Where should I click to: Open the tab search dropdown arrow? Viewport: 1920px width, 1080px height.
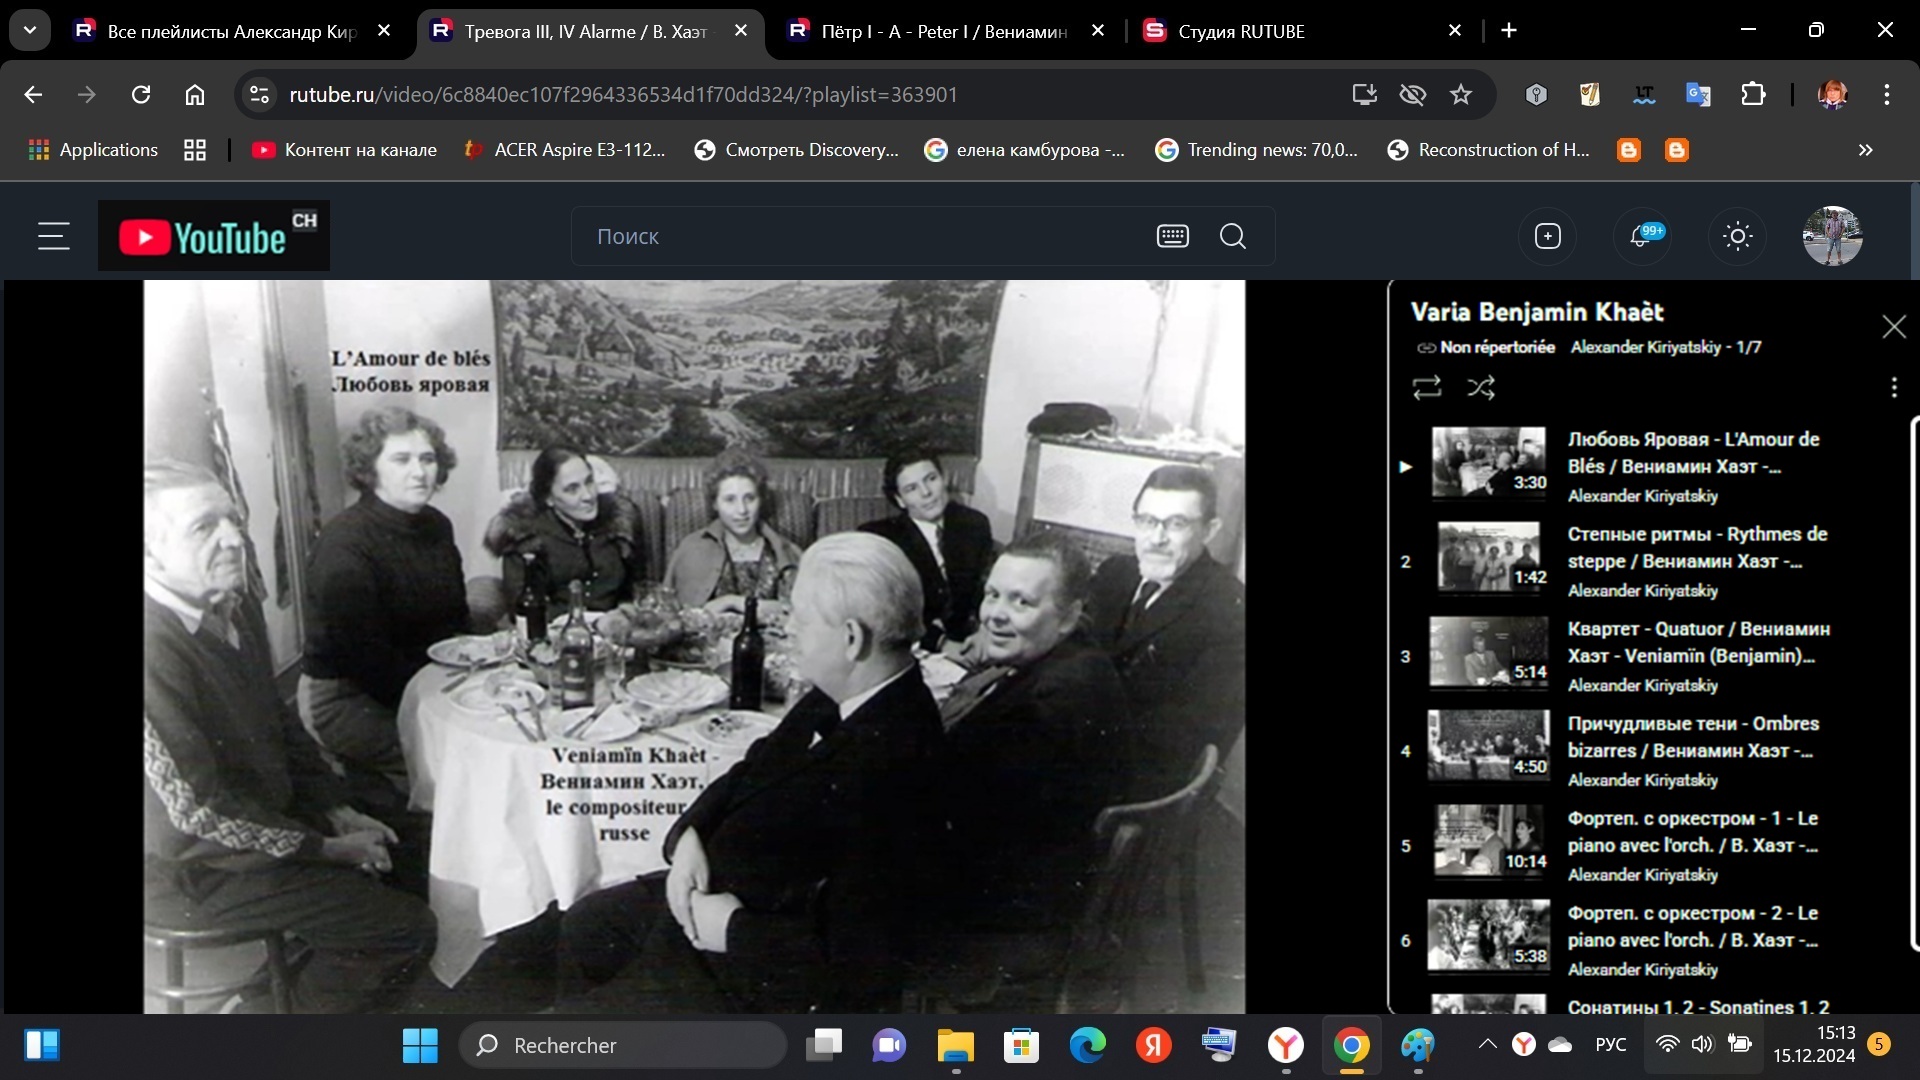pos(30,30)
